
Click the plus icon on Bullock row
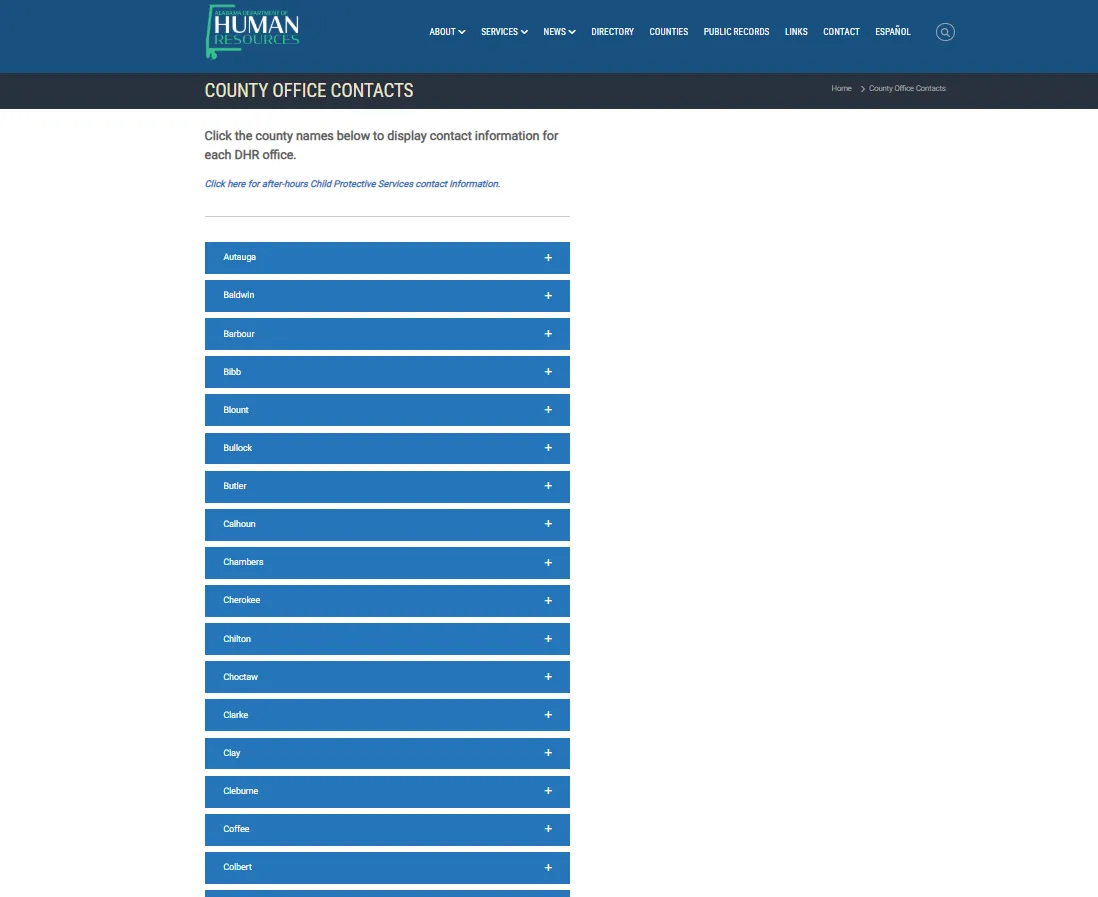click(x=548, y=447)
